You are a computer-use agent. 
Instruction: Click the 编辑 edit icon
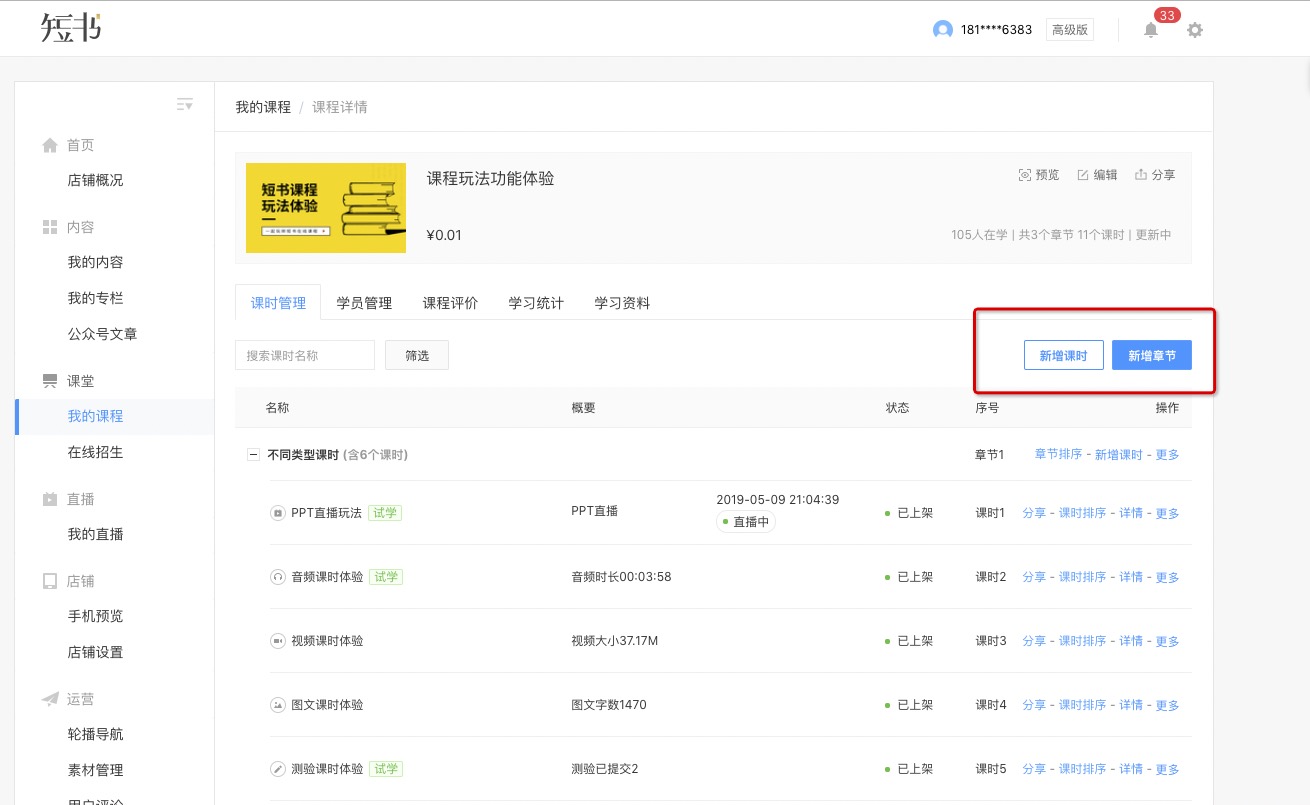pyautogui.click(x=1082, y=175)
